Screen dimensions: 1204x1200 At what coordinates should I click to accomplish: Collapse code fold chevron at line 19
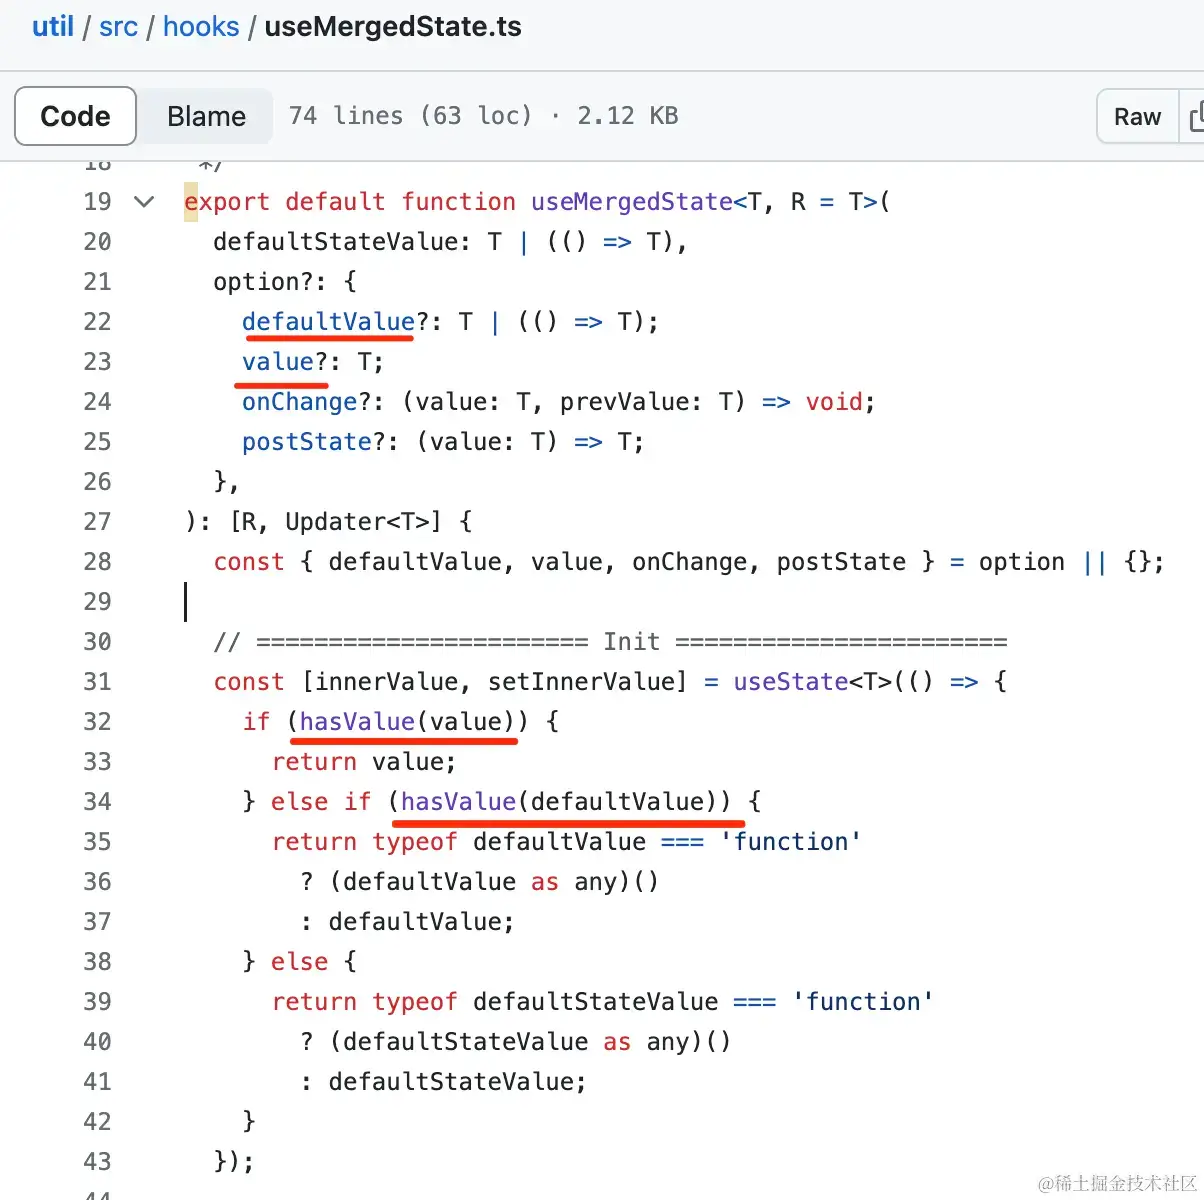(x=144, y=202)
